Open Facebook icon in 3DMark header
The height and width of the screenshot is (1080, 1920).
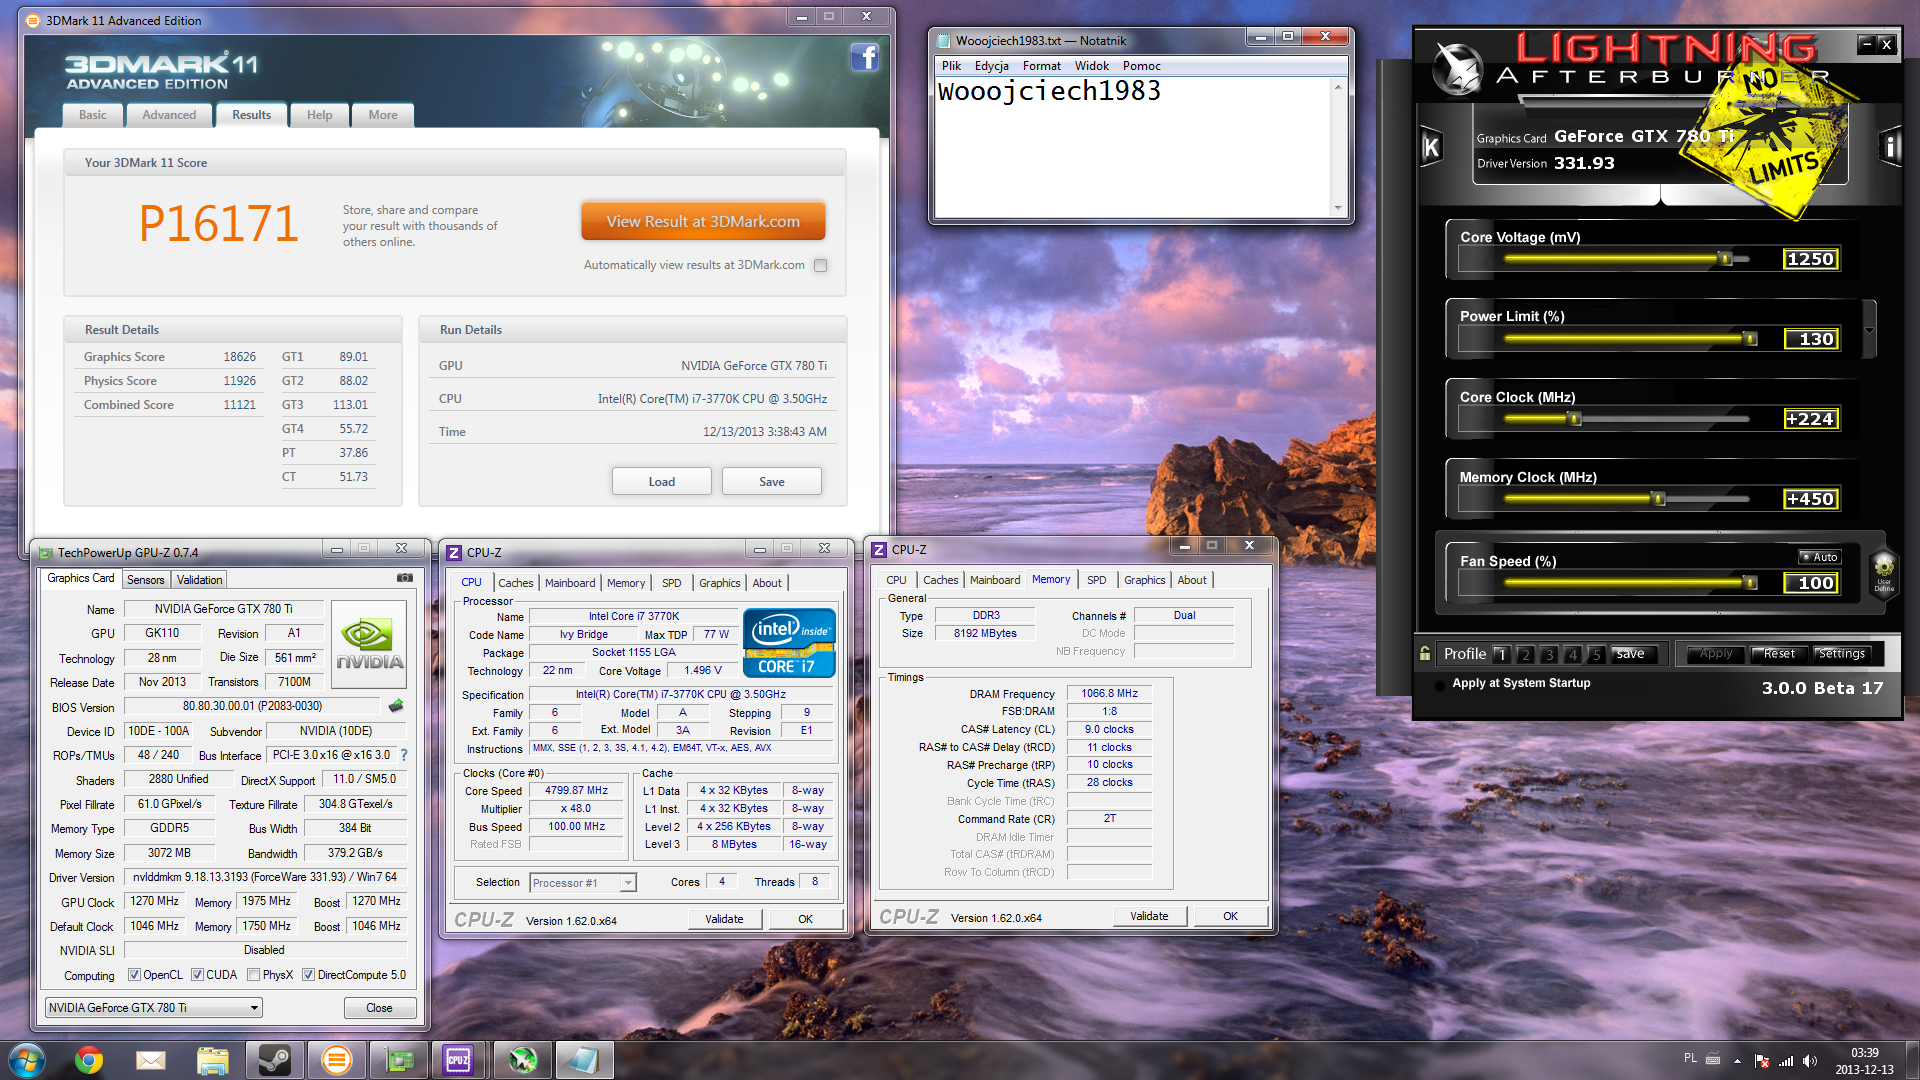864,58
